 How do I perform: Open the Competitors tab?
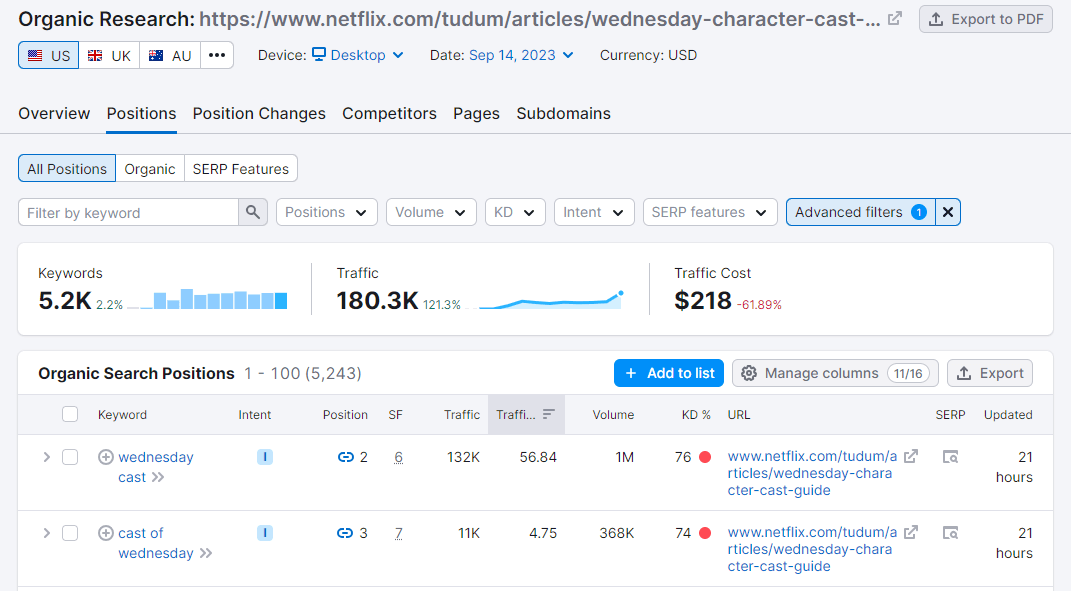(389, 113)
